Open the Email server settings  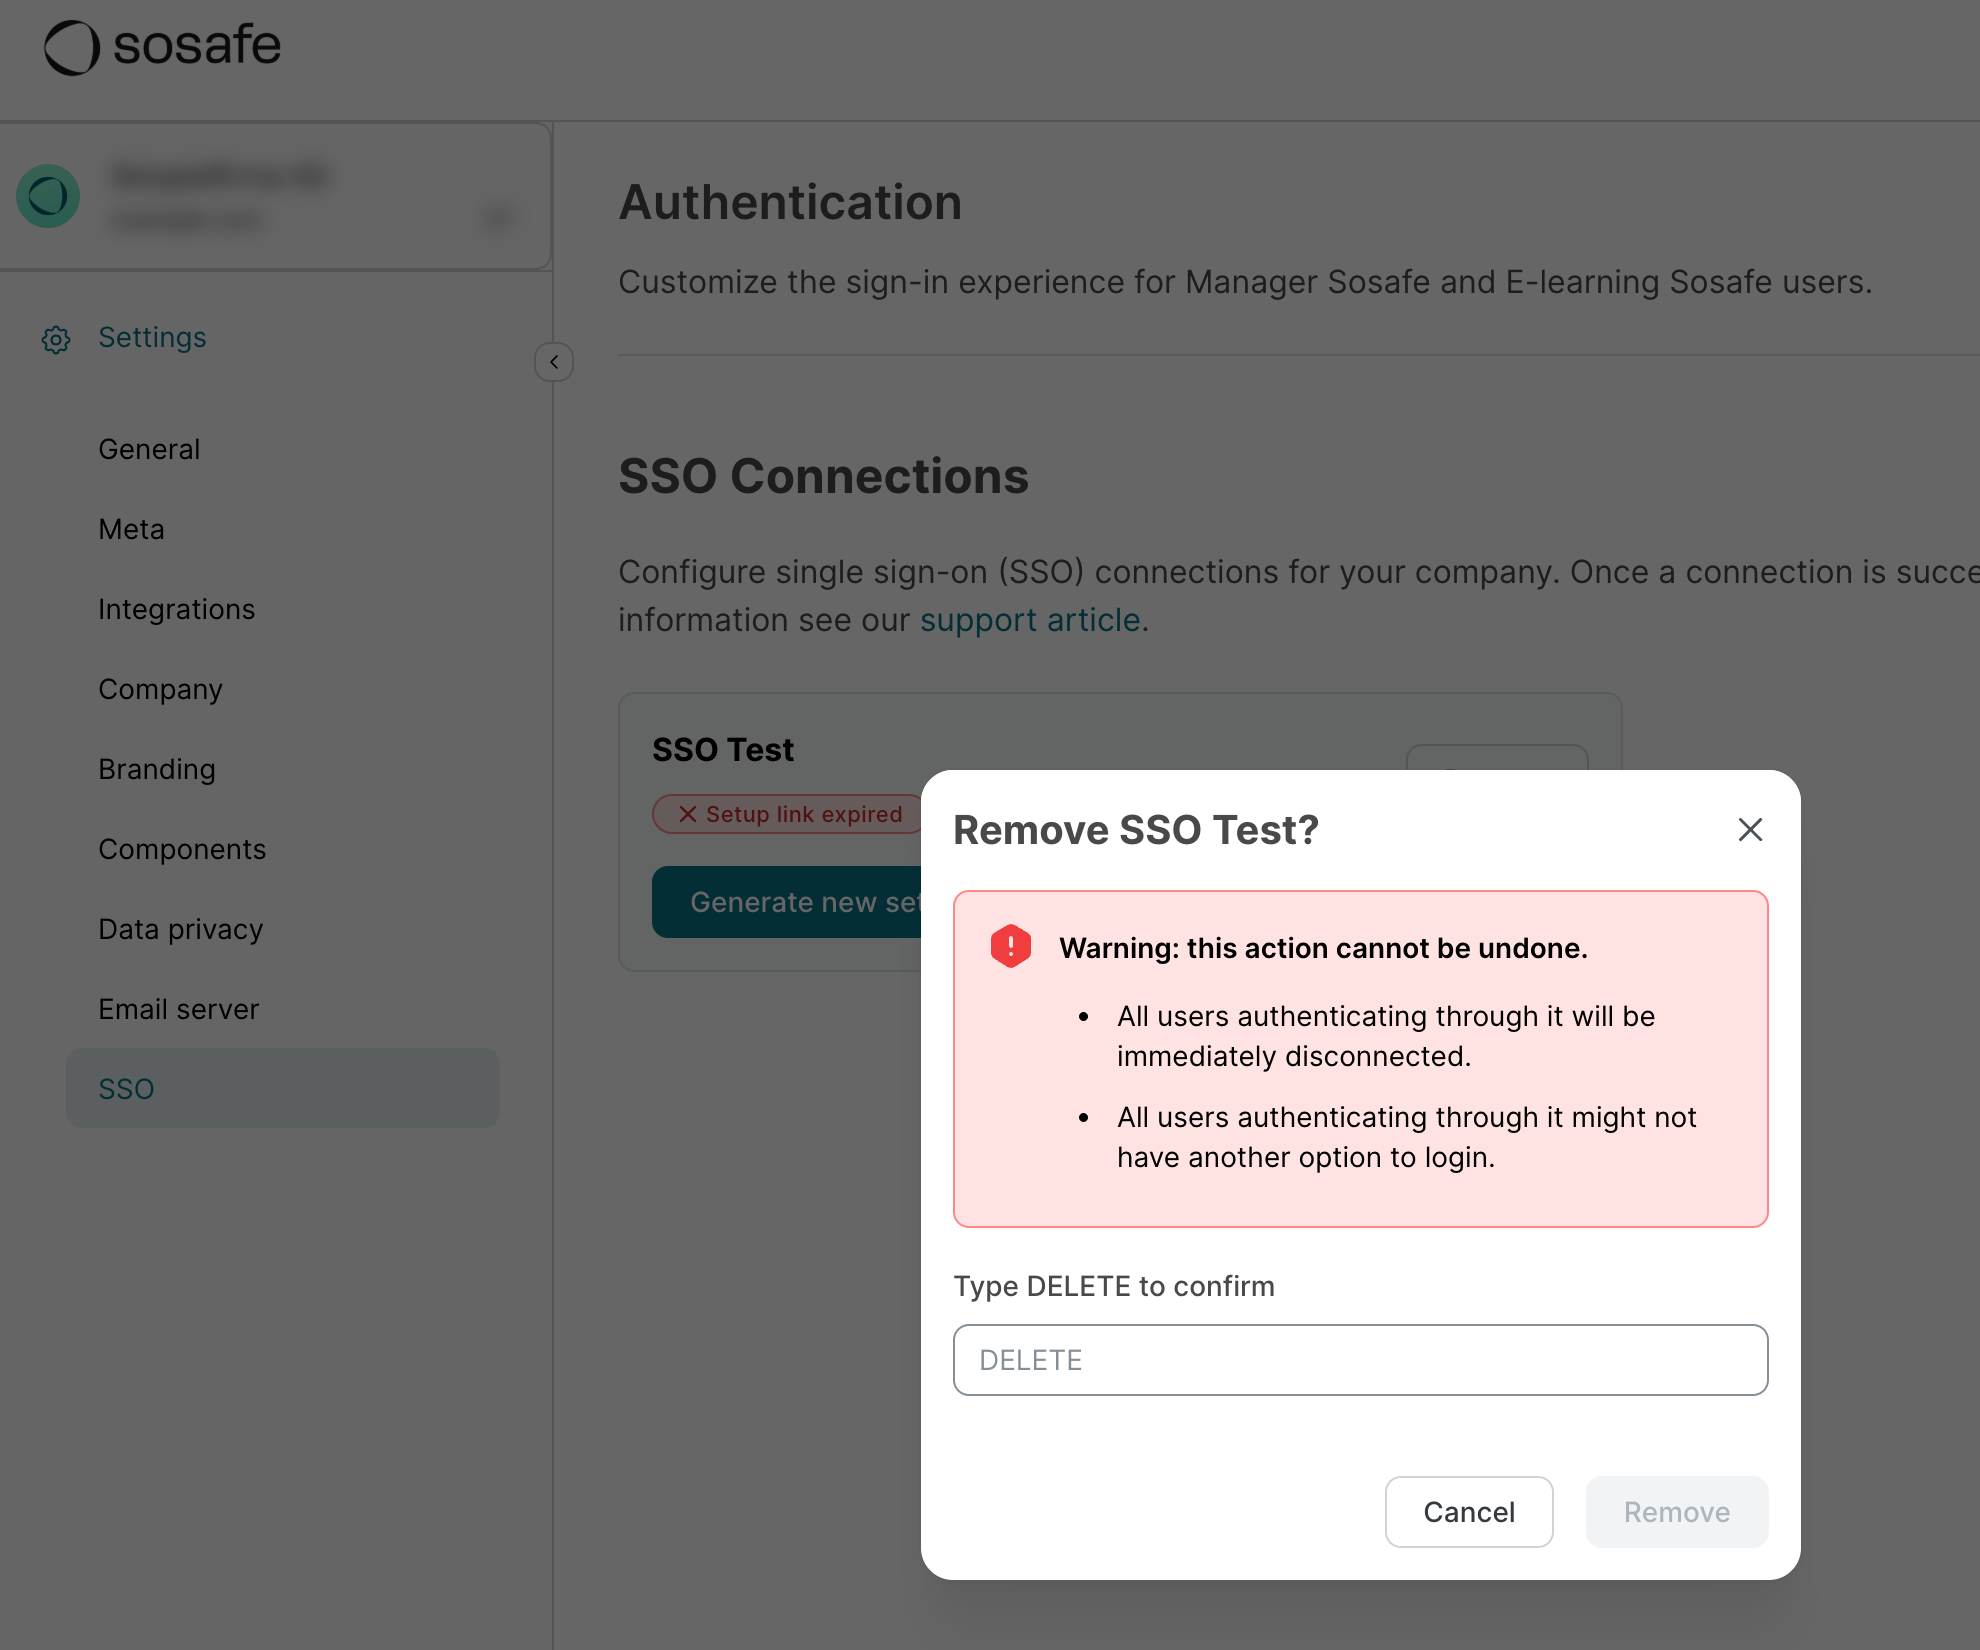178,1010
